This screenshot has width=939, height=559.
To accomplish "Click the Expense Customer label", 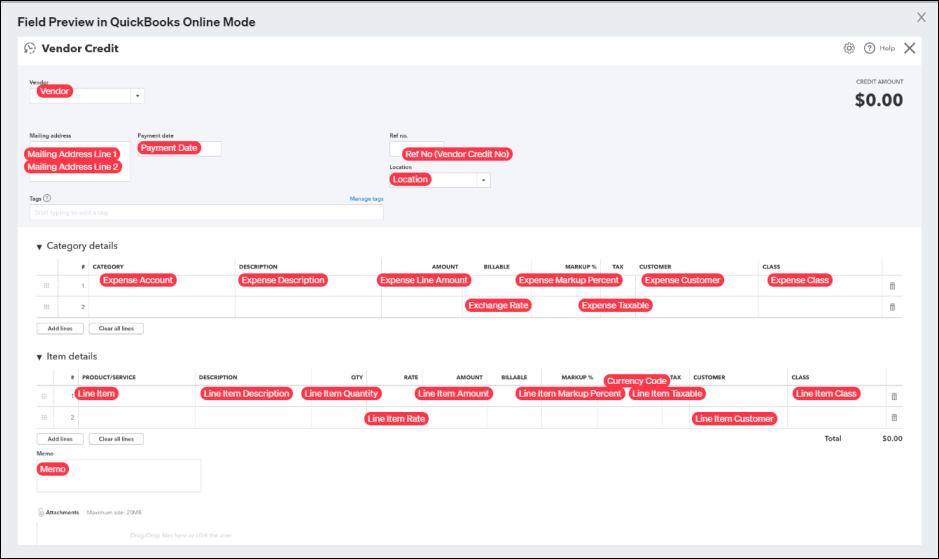I will 682,280.
